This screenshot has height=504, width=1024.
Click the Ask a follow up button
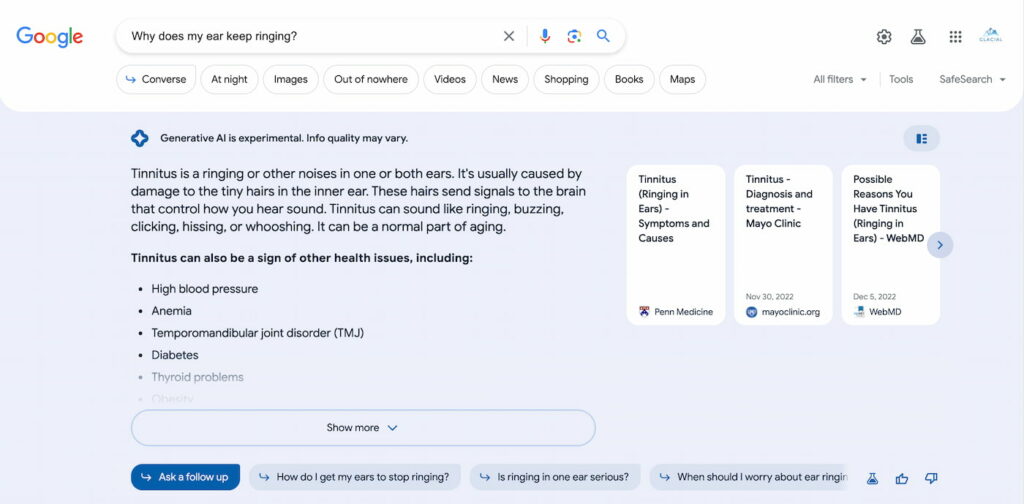(x=185, y=477)
